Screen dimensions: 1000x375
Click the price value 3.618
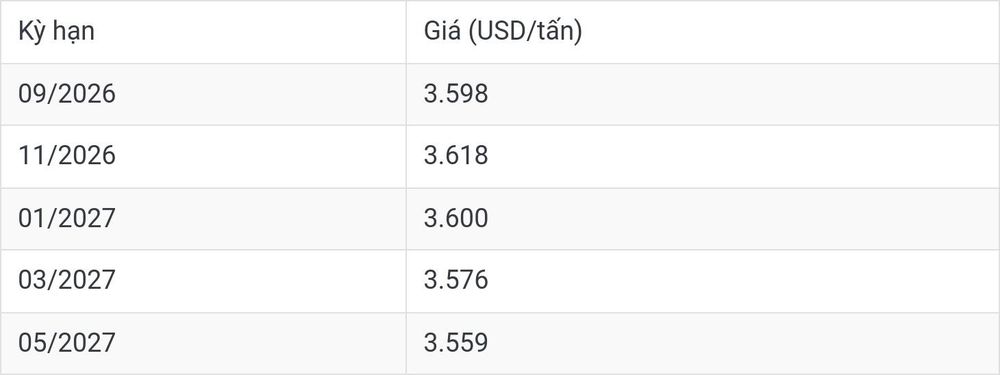click(x=456, y=156)
